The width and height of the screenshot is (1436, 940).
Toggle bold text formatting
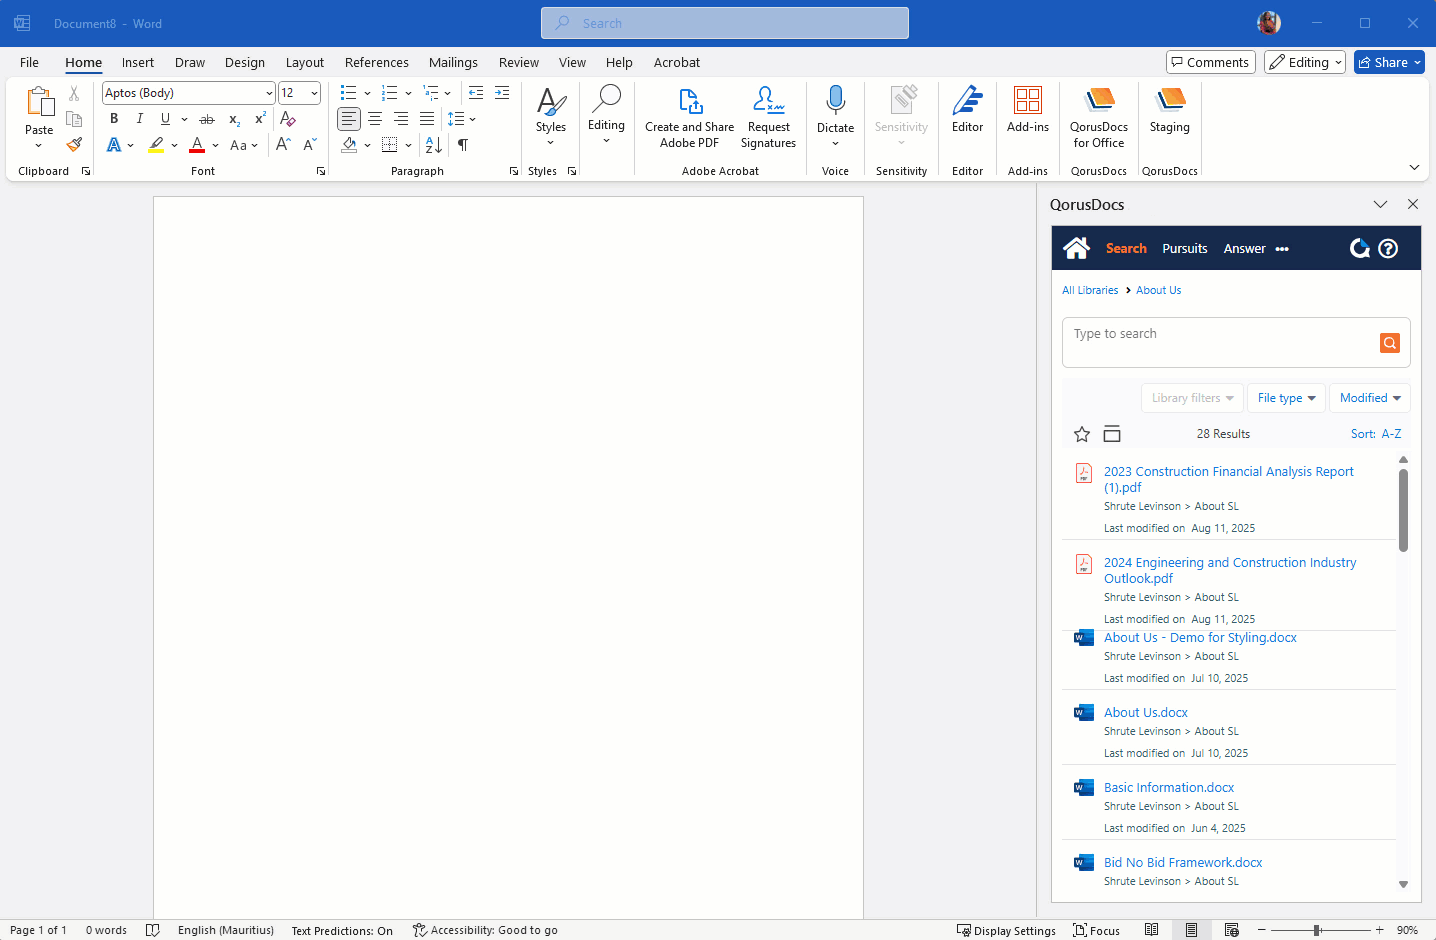click(113, 118)
